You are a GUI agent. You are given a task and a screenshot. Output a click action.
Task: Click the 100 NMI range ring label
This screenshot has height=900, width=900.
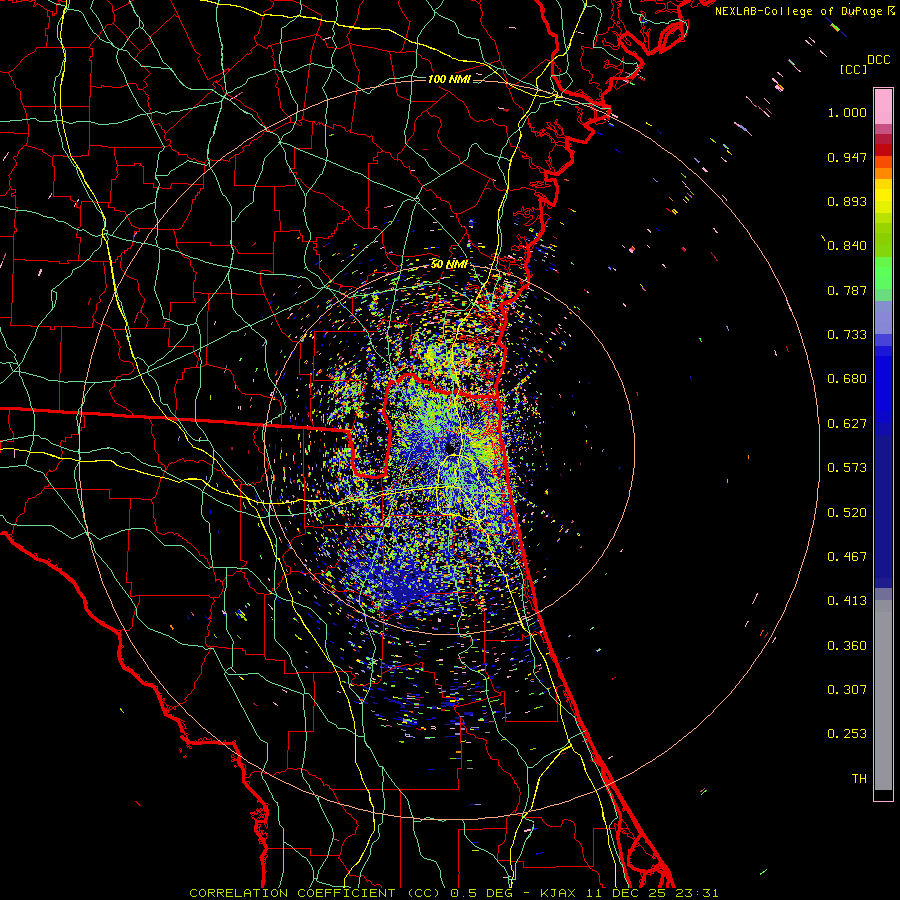coord(449,79)
